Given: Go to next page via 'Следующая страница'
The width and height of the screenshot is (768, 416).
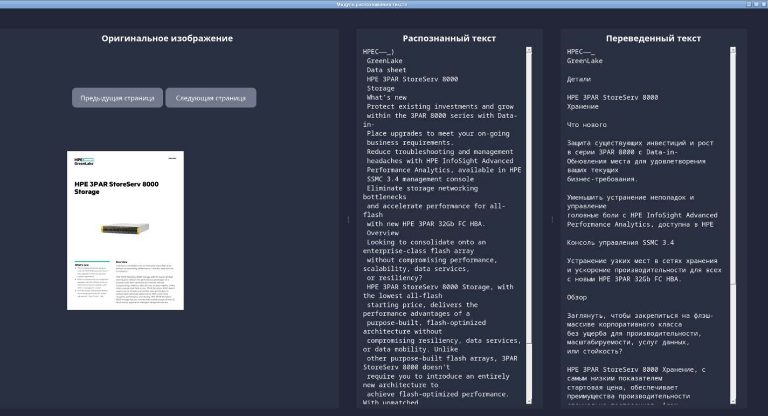Looking at the screenshot, I should click(x=211, y=98).
